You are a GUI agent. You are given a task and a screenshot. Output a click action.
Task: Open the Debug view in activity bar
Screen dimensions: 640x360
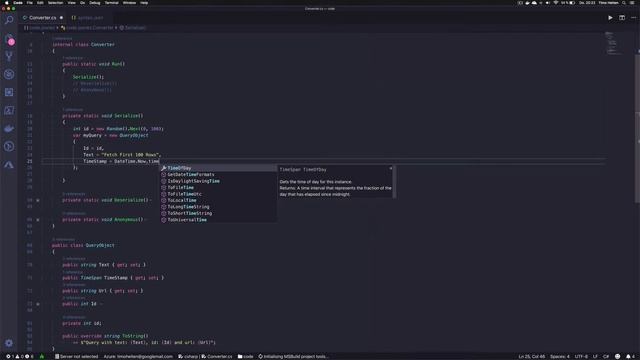9,74
